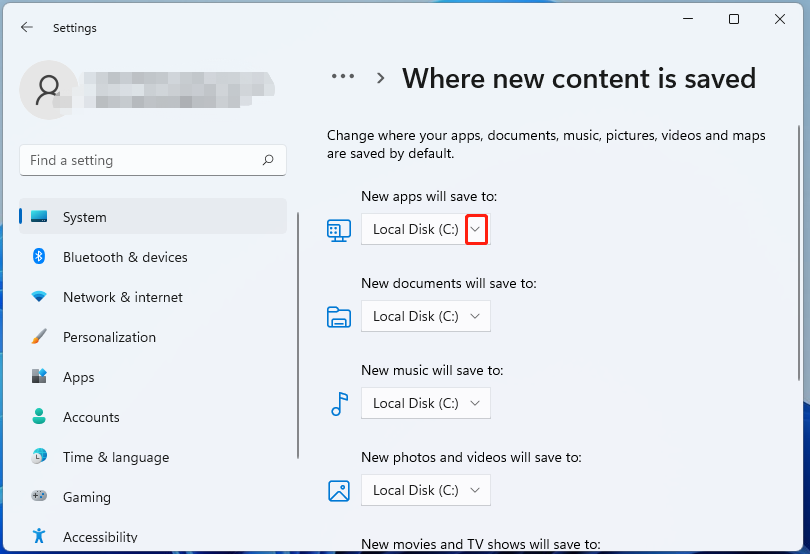The width and height of the screenshot is (810, 554).
Task: Select Personalization in the sidebar
Action: 153,337
